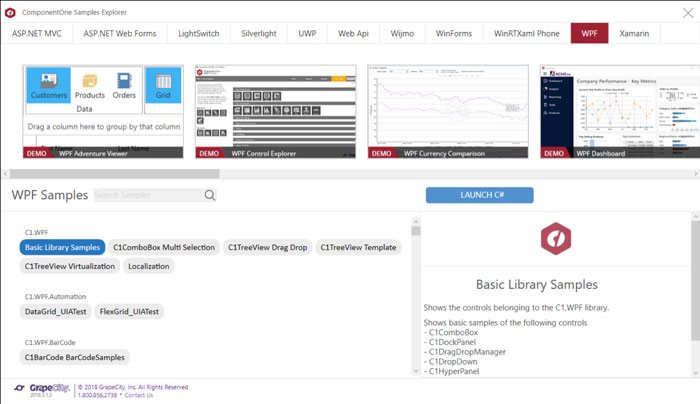
Task: Click the Contact Us link
Action: coord(139,396)
